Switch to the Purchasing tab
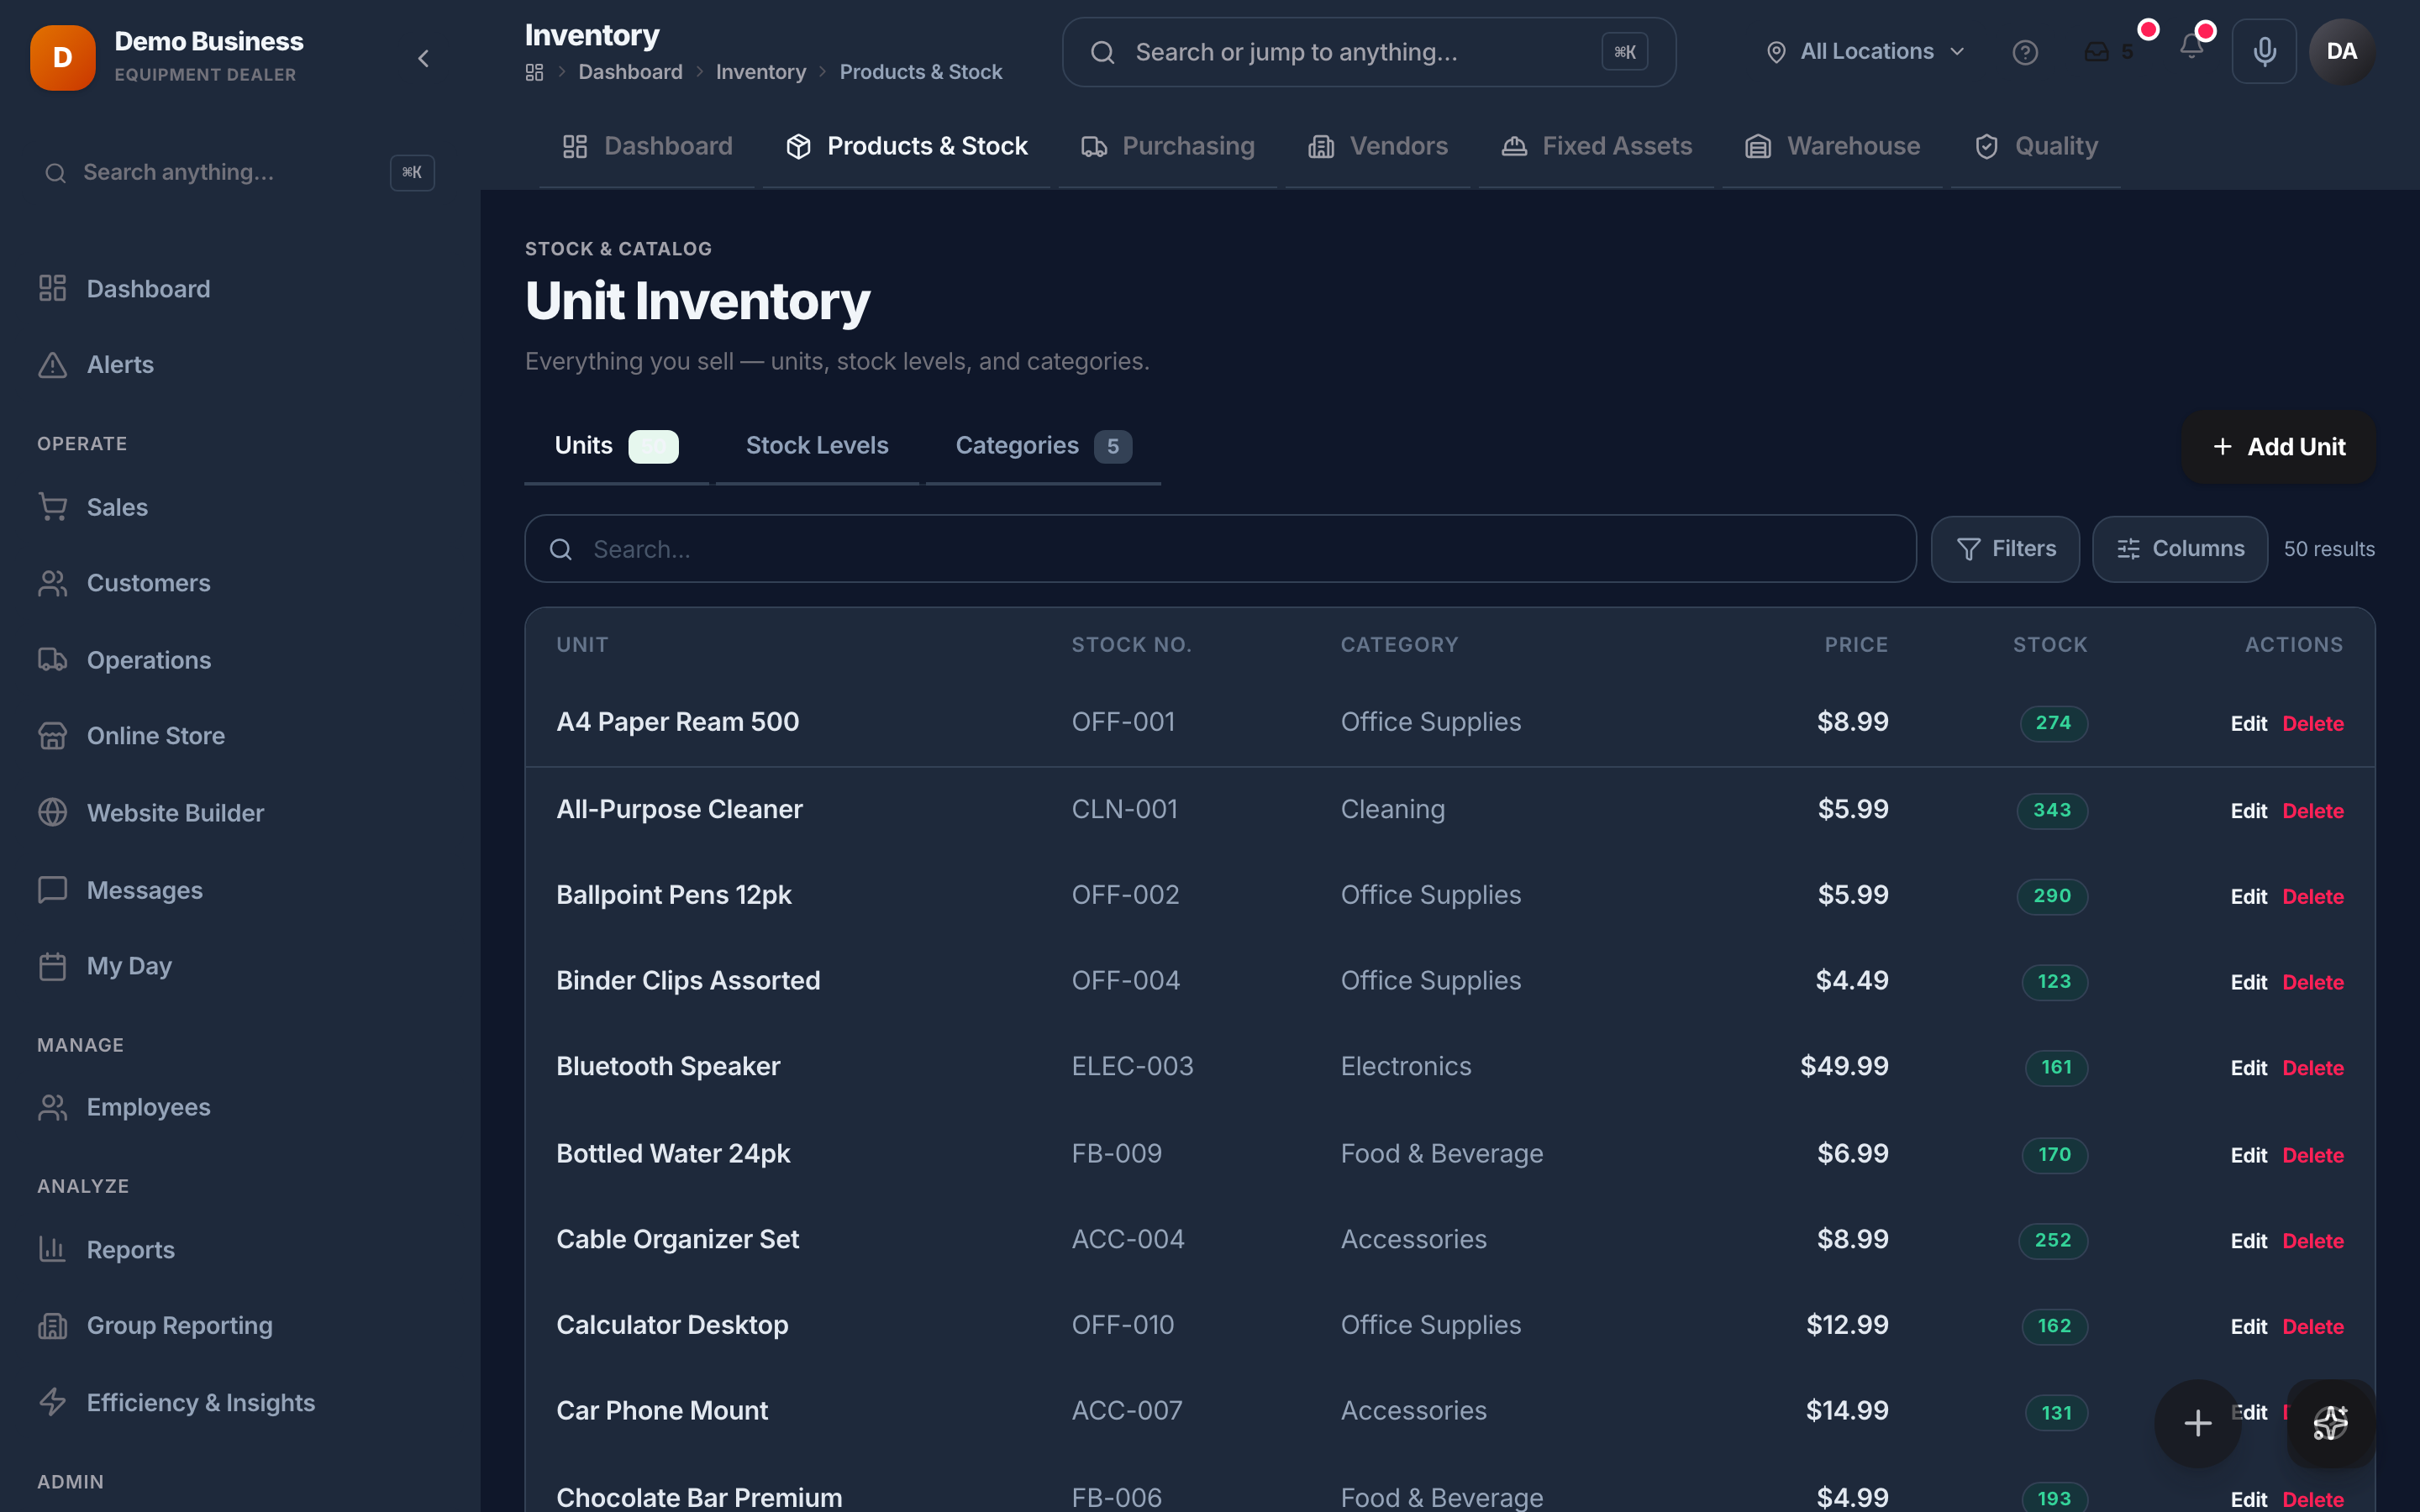This screenshot has height=1512, width=2420. tap(1168, 146)
